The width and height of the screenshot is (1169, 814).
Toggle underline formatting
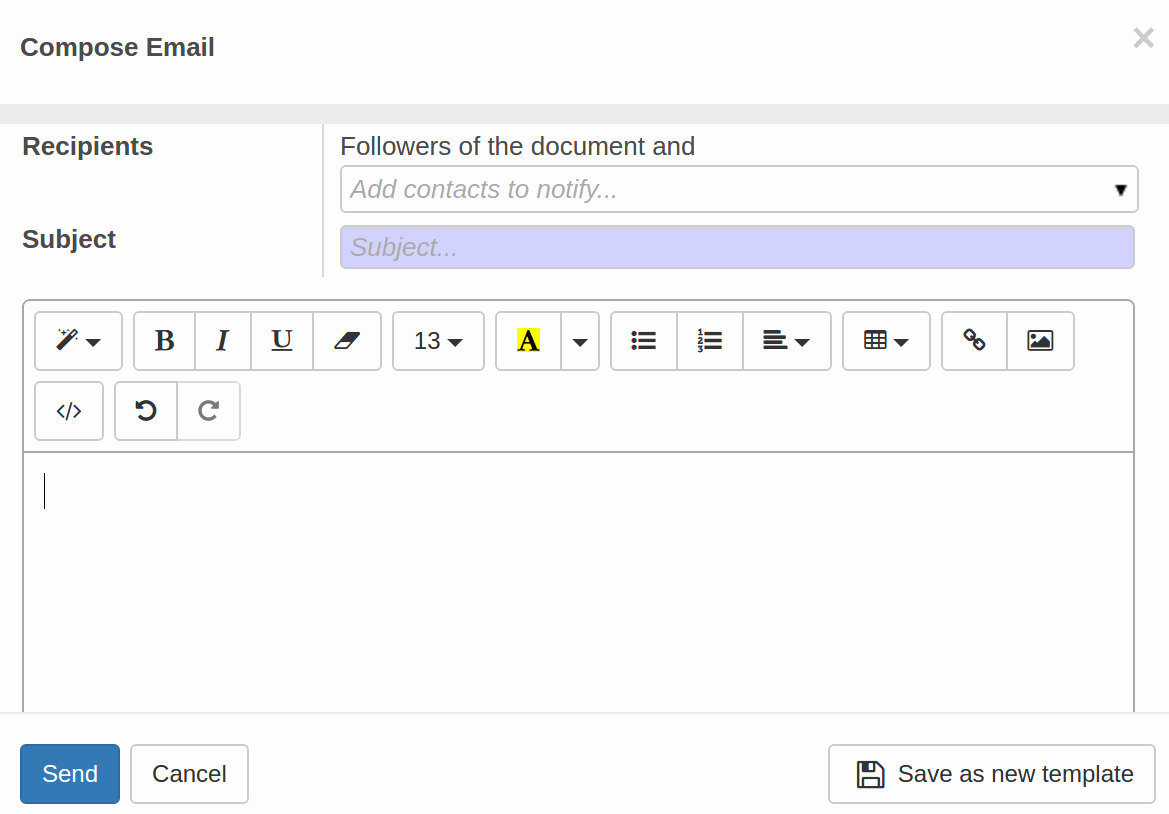coord(282,341)
